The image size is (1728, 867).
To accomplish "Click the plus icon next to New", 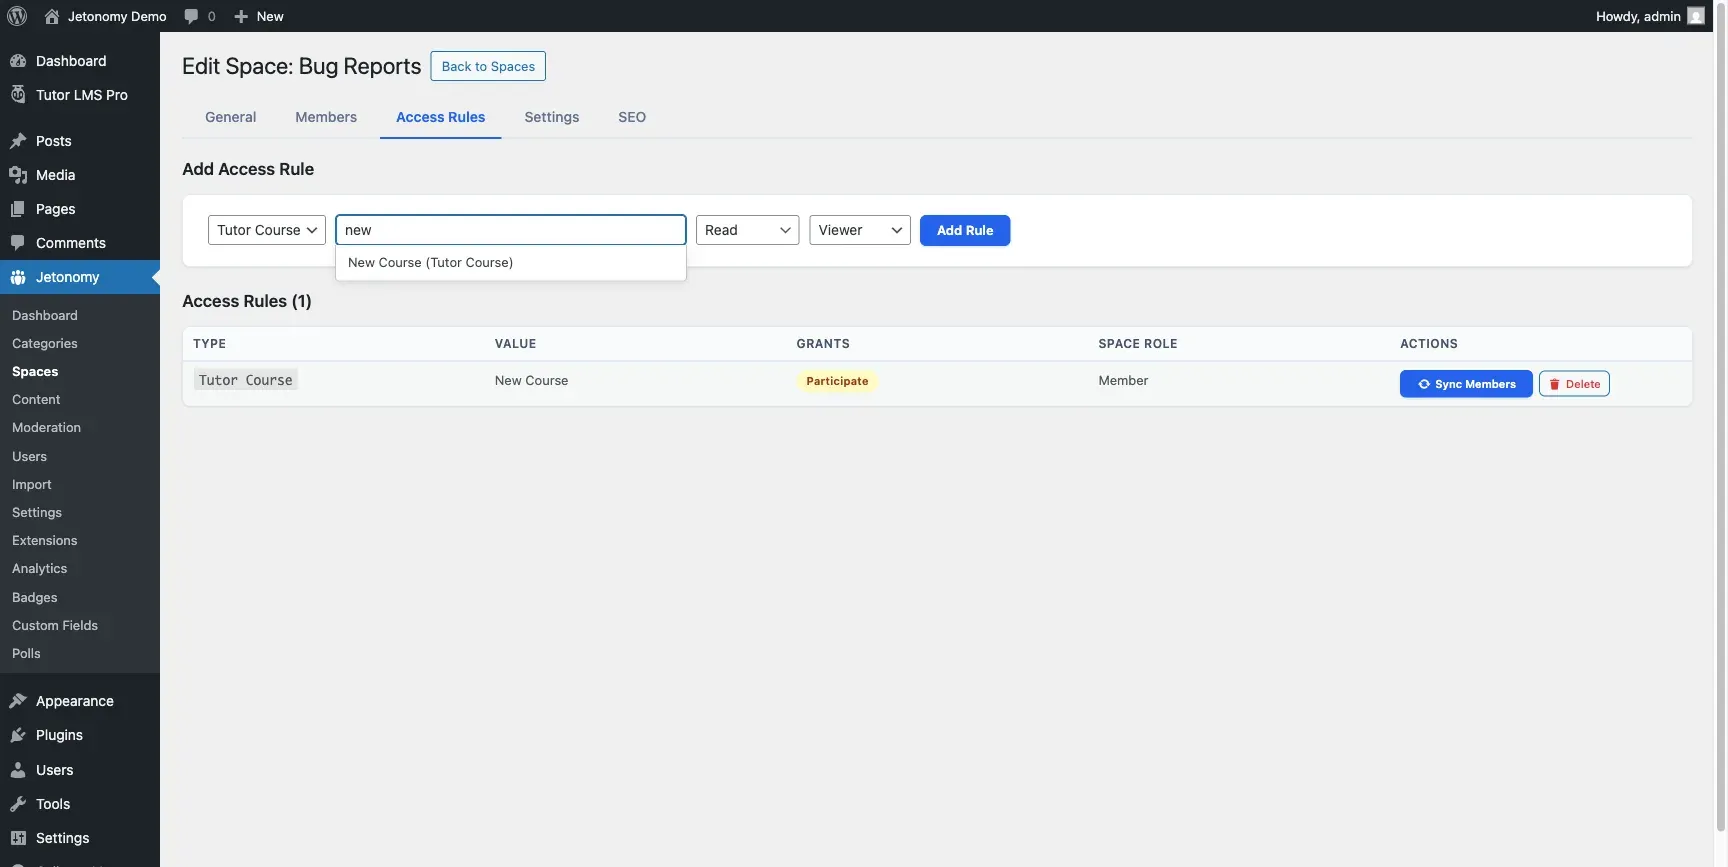I will (241, 16).
